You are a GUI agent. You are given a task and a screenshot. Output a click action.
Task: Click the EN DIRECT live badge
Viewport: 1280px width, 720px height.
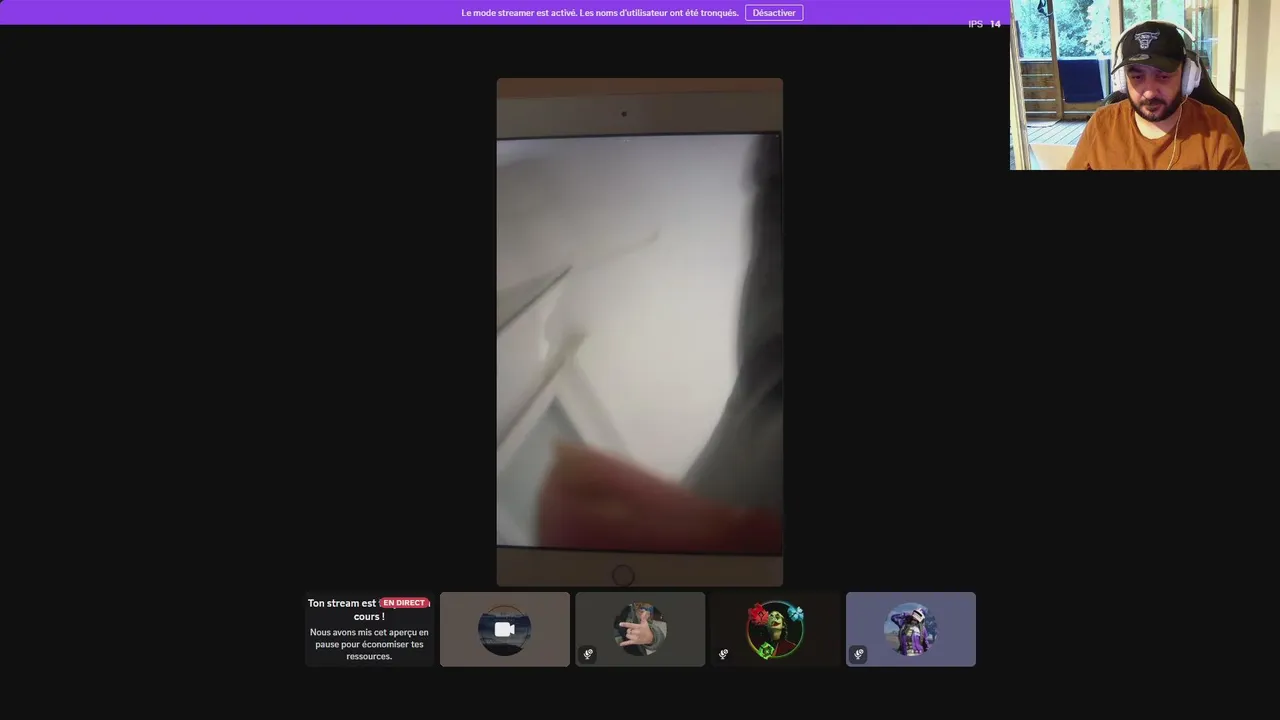pos(404,603)
